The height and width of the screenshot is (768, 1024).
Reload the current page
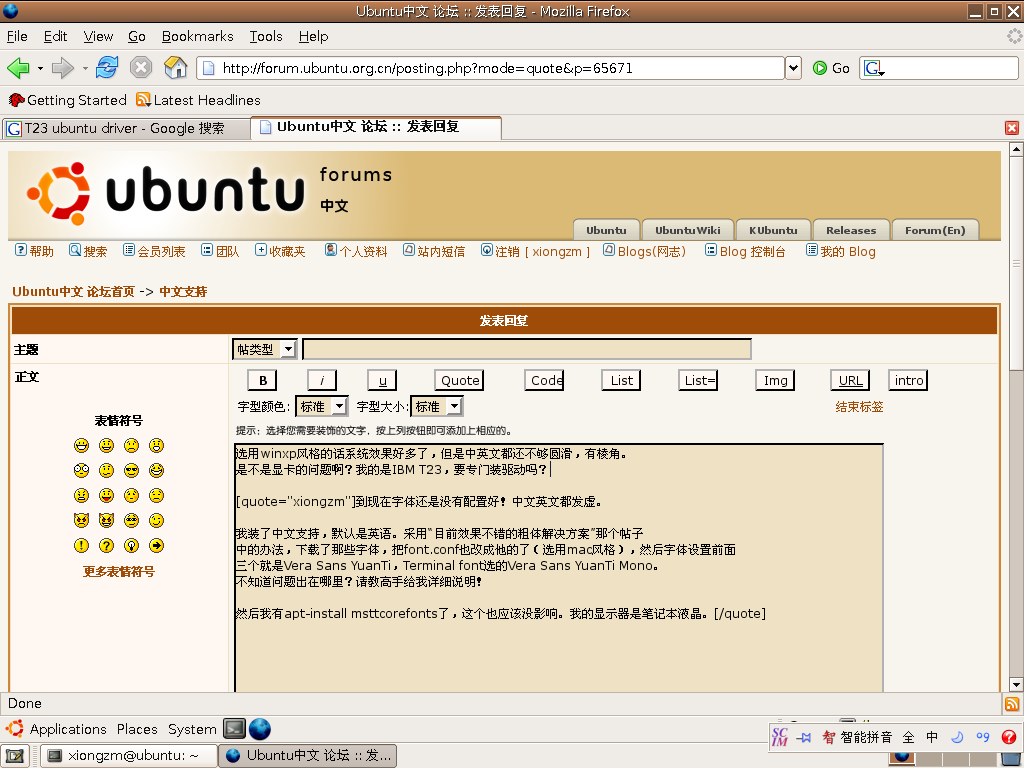tap(107, 67)
